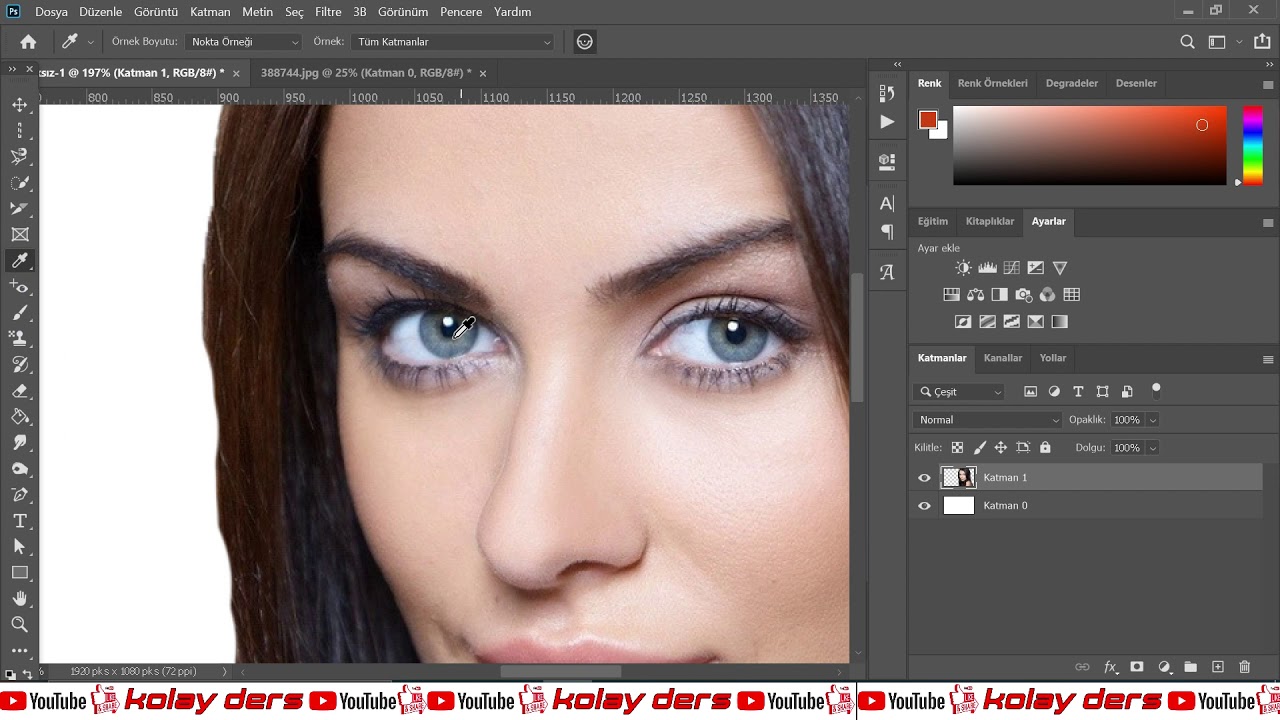
Task: Open Örnek Boyutu Nokta Örneği dropdown
Action: pyautogui.click(x=244, y=42)
